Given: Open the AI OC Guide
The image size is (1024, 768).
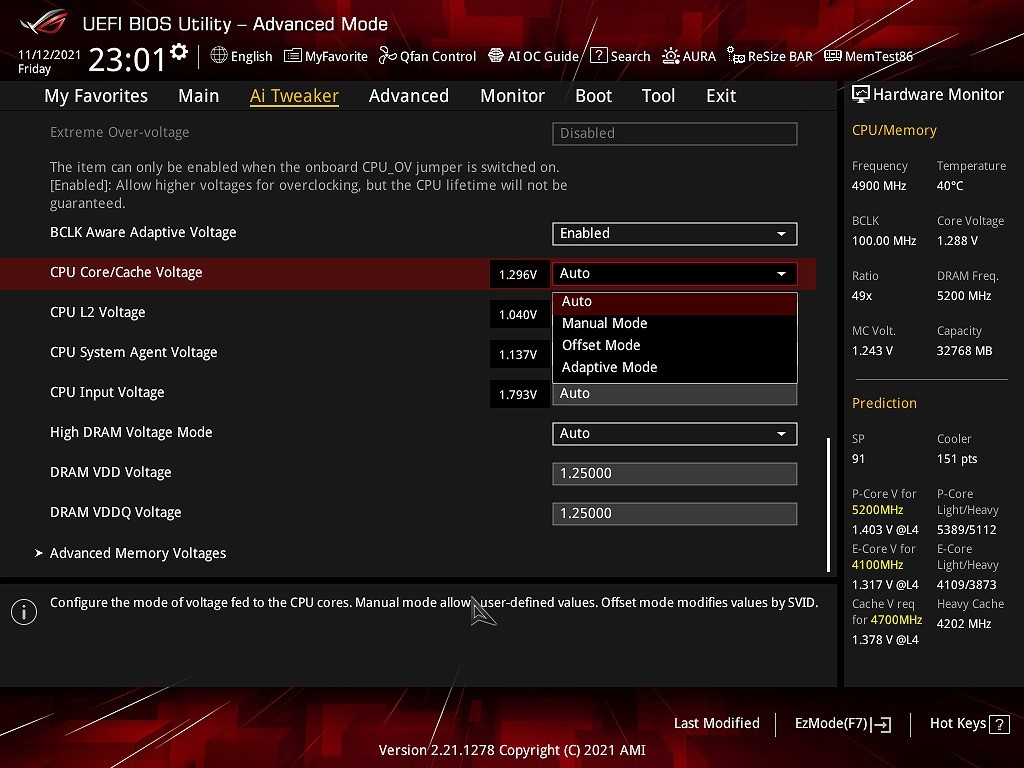Looking at the screenshot, I should 533,57.
